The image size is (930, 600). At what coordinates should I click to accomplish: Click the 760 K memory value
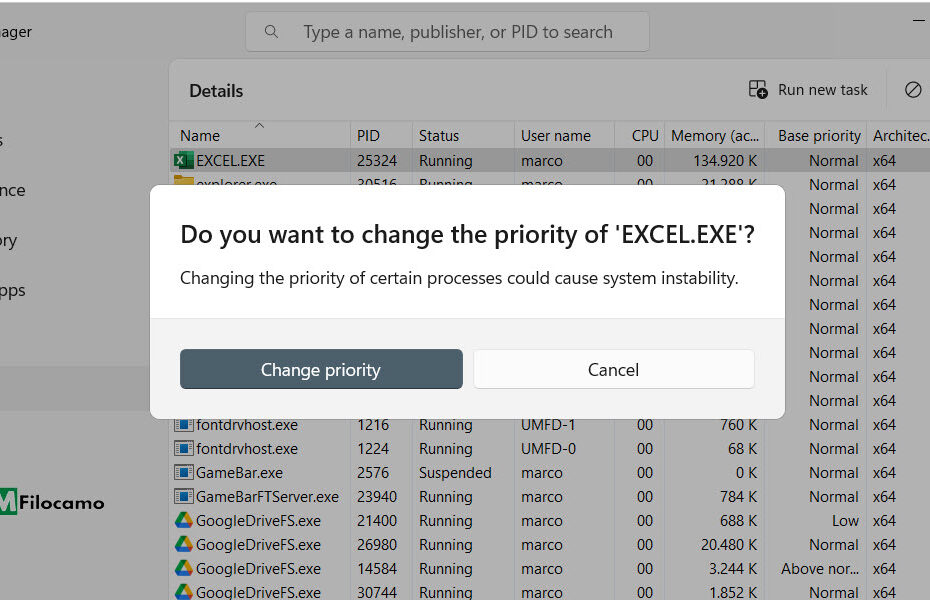click(x=738, y=425)
